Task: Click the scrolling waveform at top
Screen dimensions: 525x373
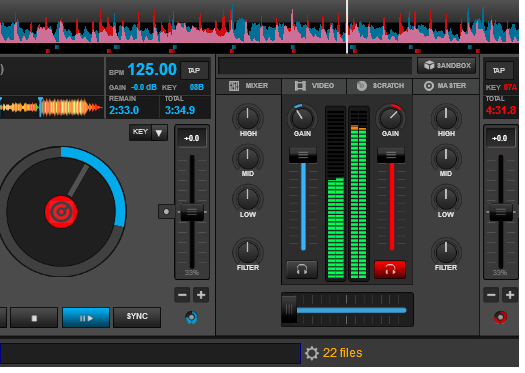Action: coord(259,27)
